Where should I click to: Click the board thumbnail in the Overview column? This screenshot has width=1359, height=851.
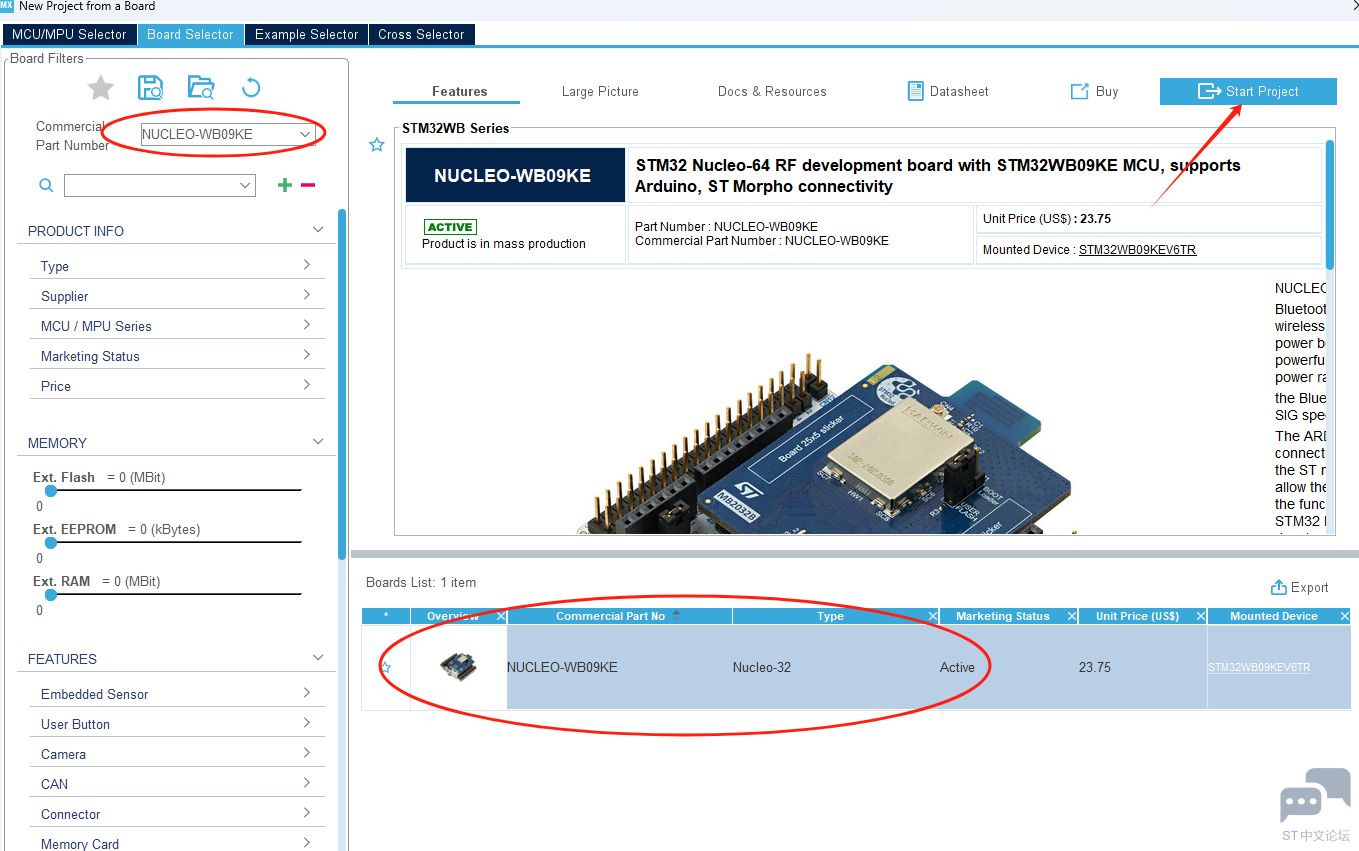458,666
